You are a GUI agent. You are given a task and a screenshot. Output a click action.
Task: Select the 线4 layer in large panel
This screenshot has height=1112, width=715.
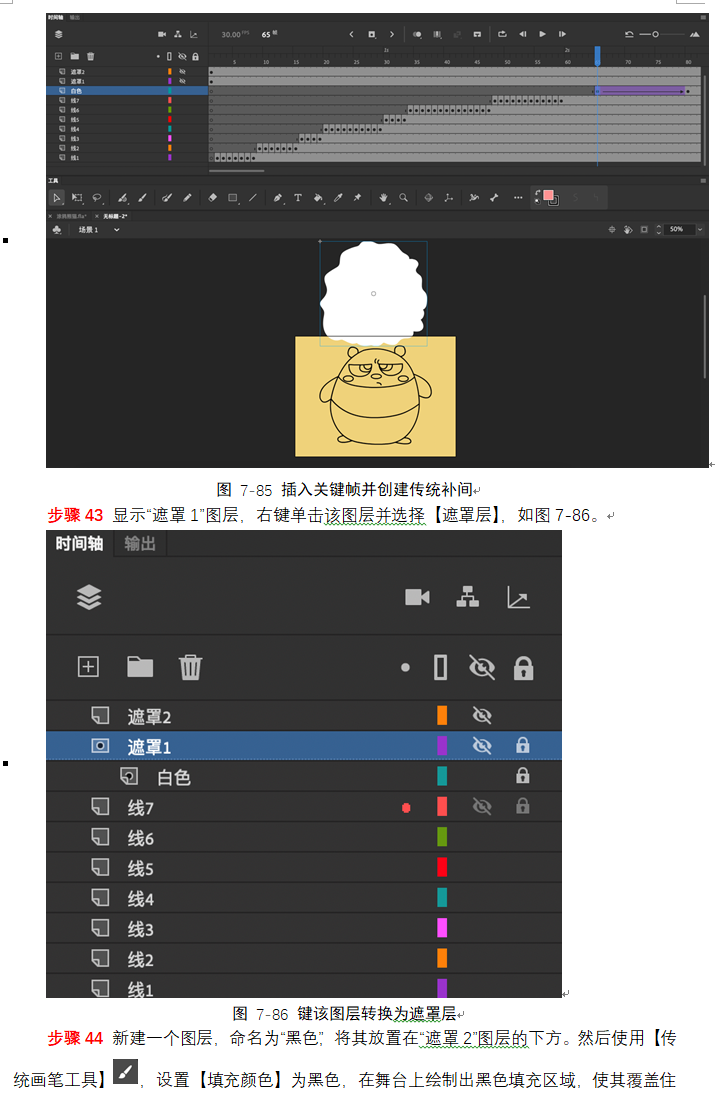pos(304,899)
